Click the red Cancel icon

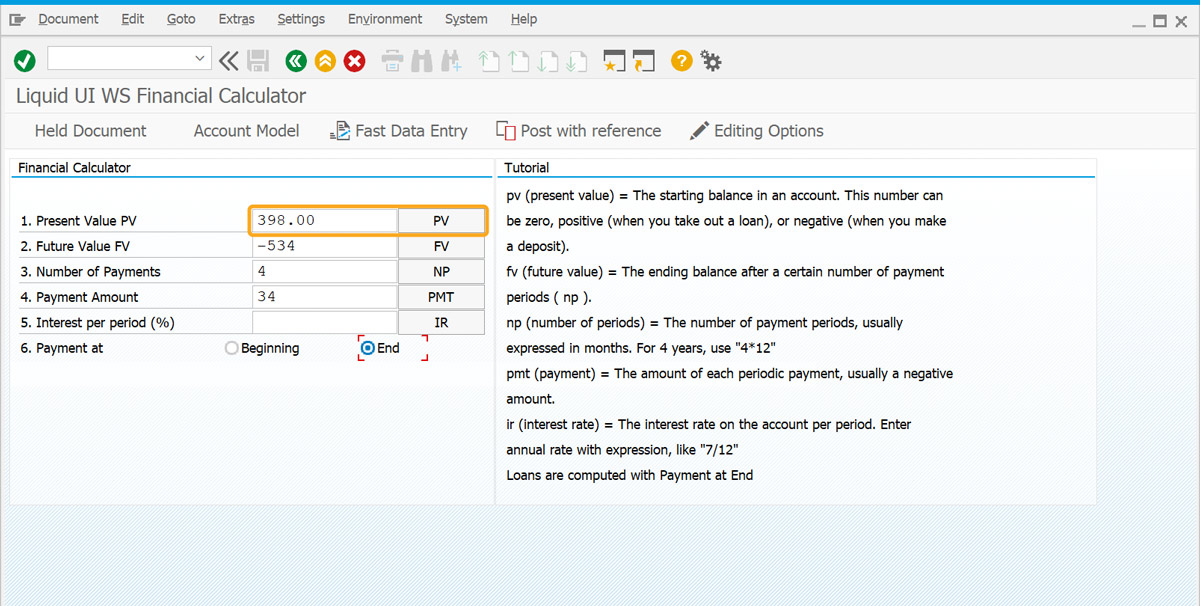pos(355,61)
